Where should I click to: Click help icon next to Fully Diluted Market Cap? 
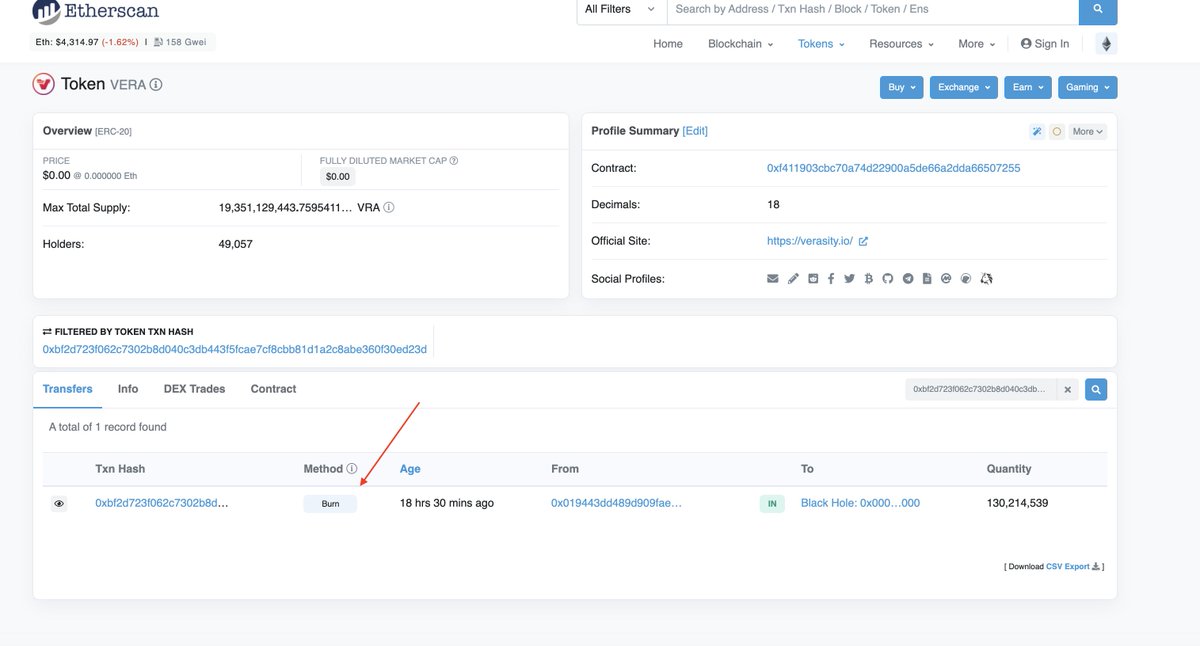pos(454,160)
